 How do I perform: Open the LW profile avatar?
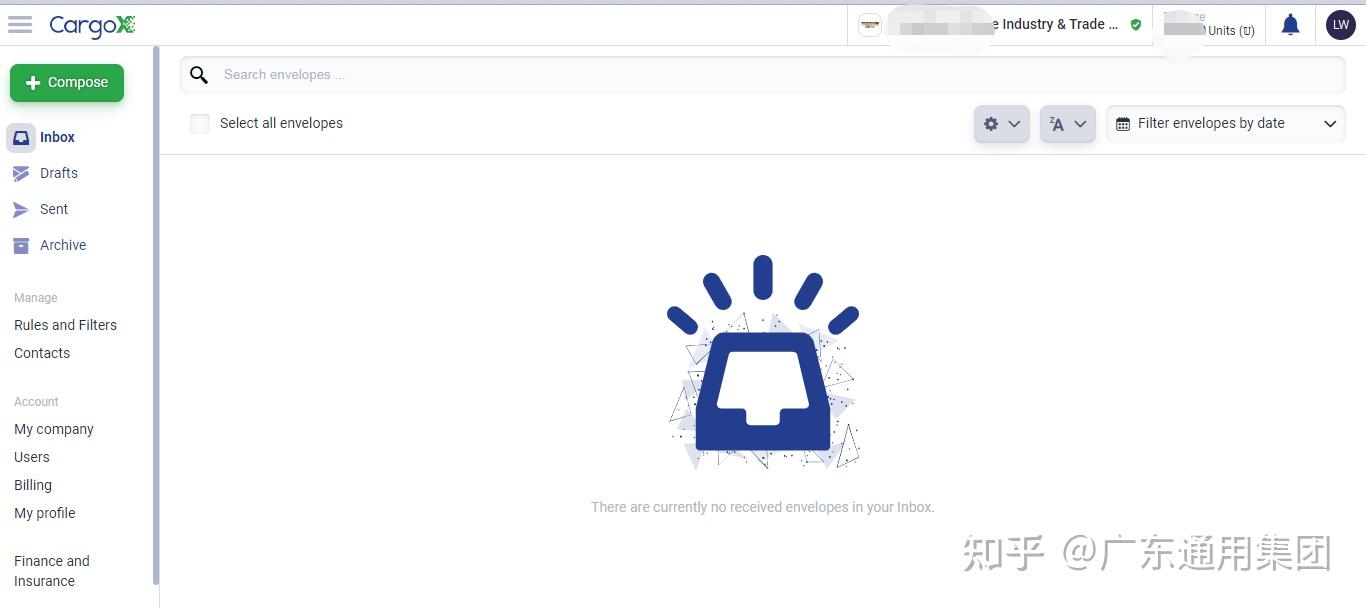[1340, 24]
